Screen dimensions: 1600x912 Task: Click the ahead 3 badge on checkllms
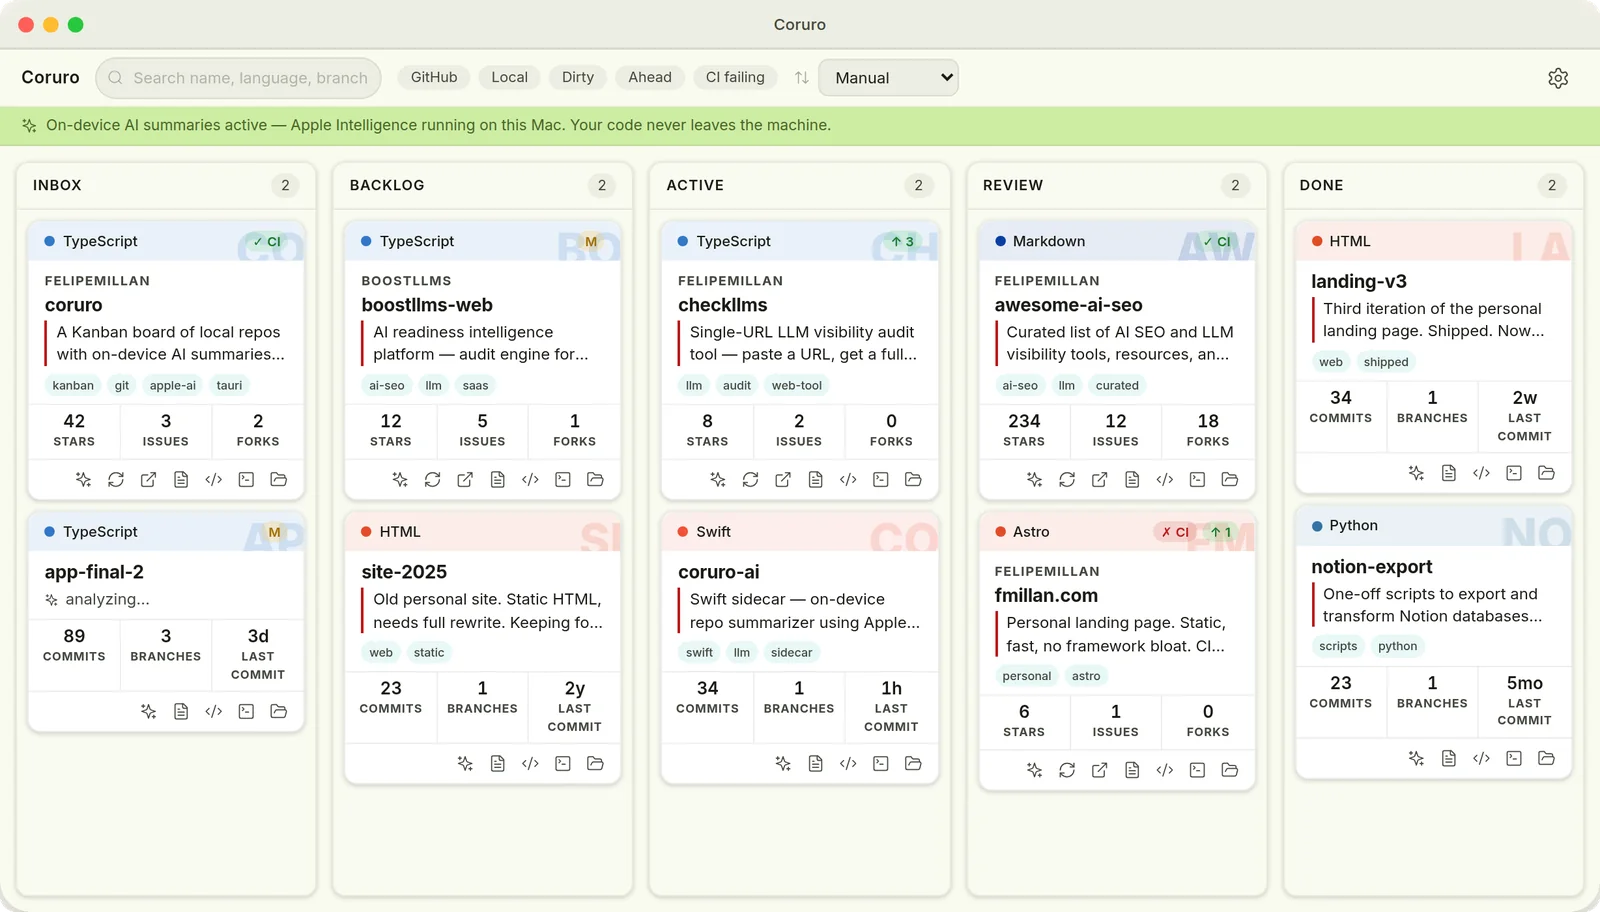pos(903,242)
